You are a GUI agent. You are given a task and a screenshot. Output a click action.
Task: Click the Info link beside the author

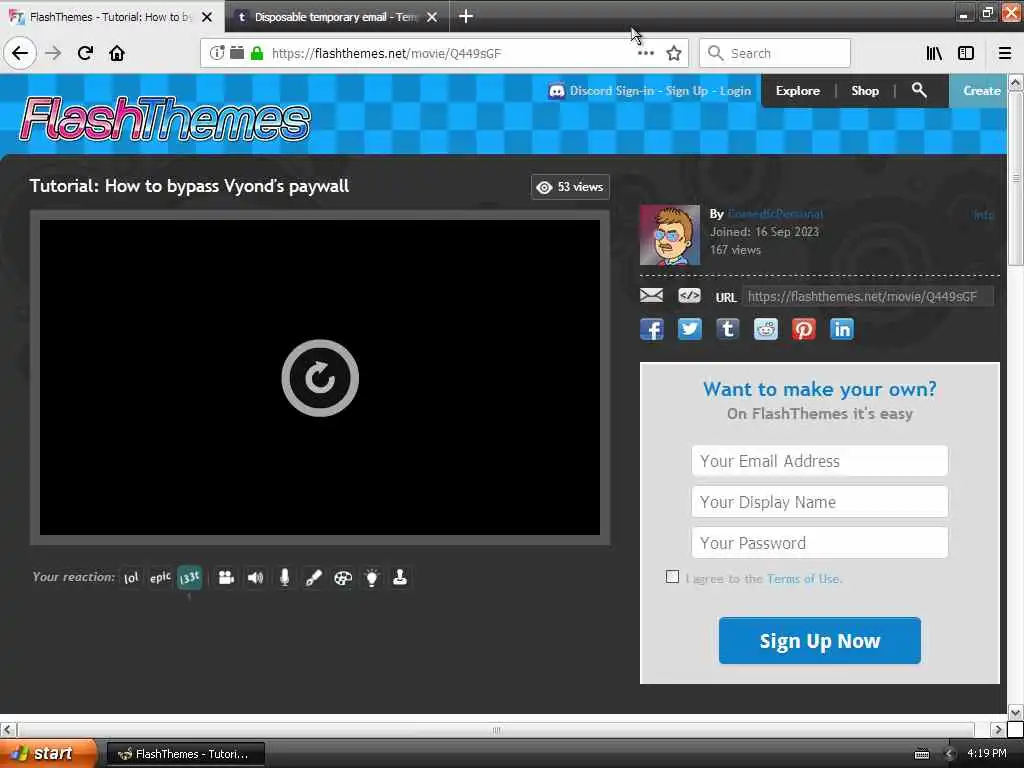984,214
